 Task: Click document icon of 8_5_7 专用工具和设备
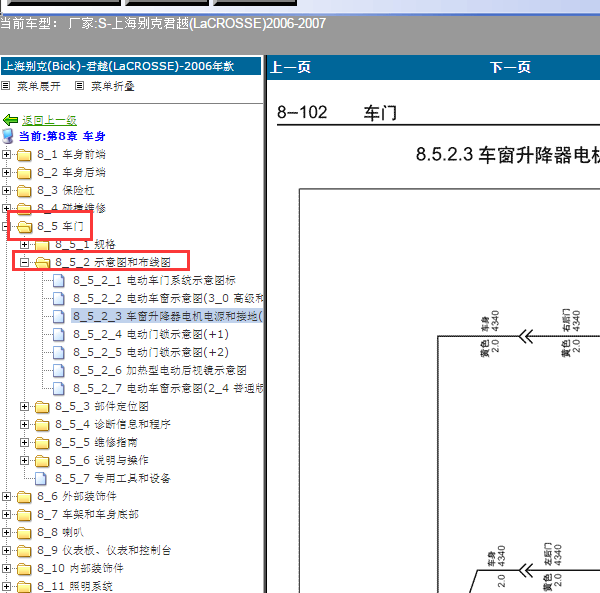pos(41,478)
